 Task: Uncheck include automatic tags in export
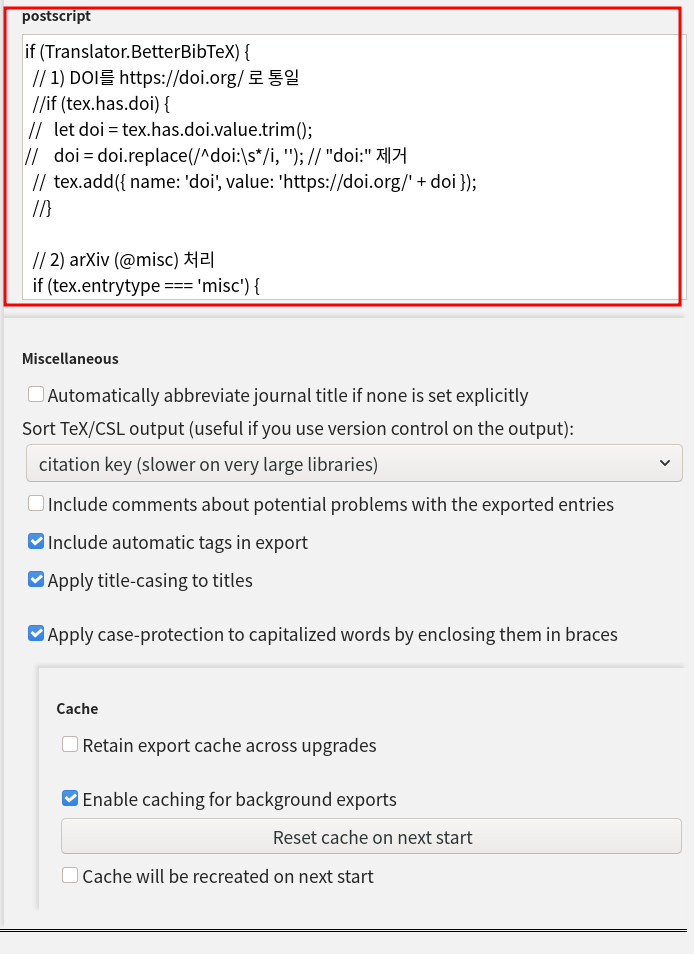coord(36,542)
